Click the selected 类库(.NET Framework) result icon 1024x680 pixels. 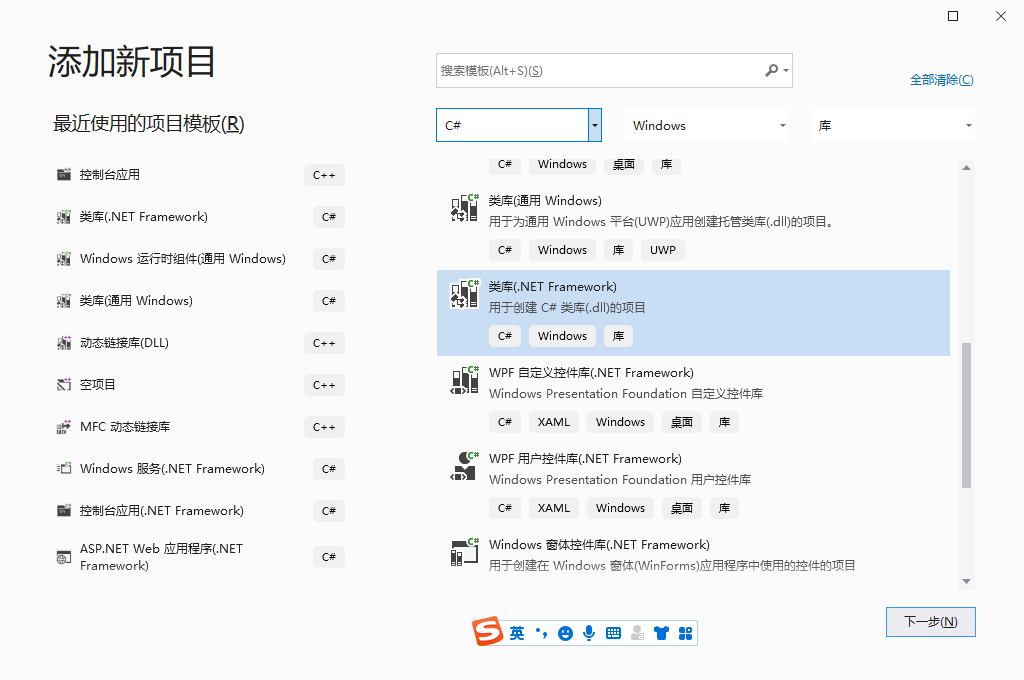464,294
